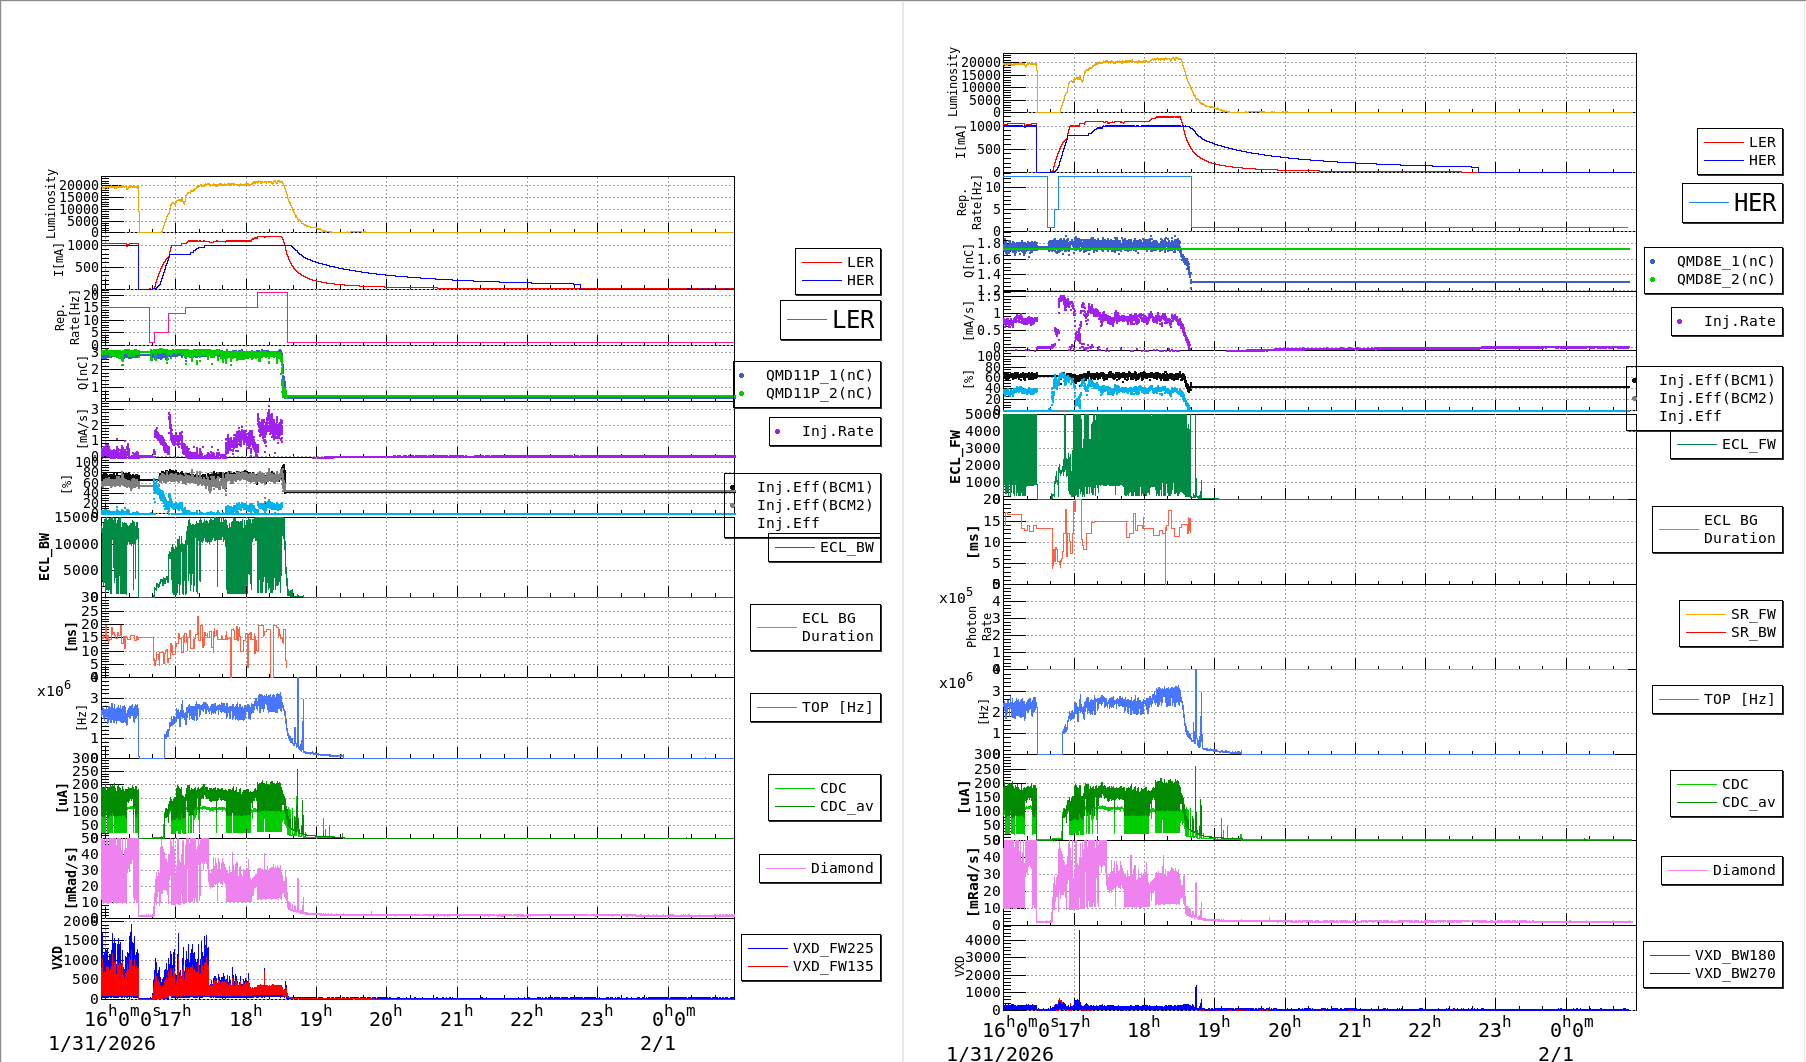Click the left plot's Diamond legend
Image resolution: width=1806 pixels, height=1062 pixels.
pos(821,869)
